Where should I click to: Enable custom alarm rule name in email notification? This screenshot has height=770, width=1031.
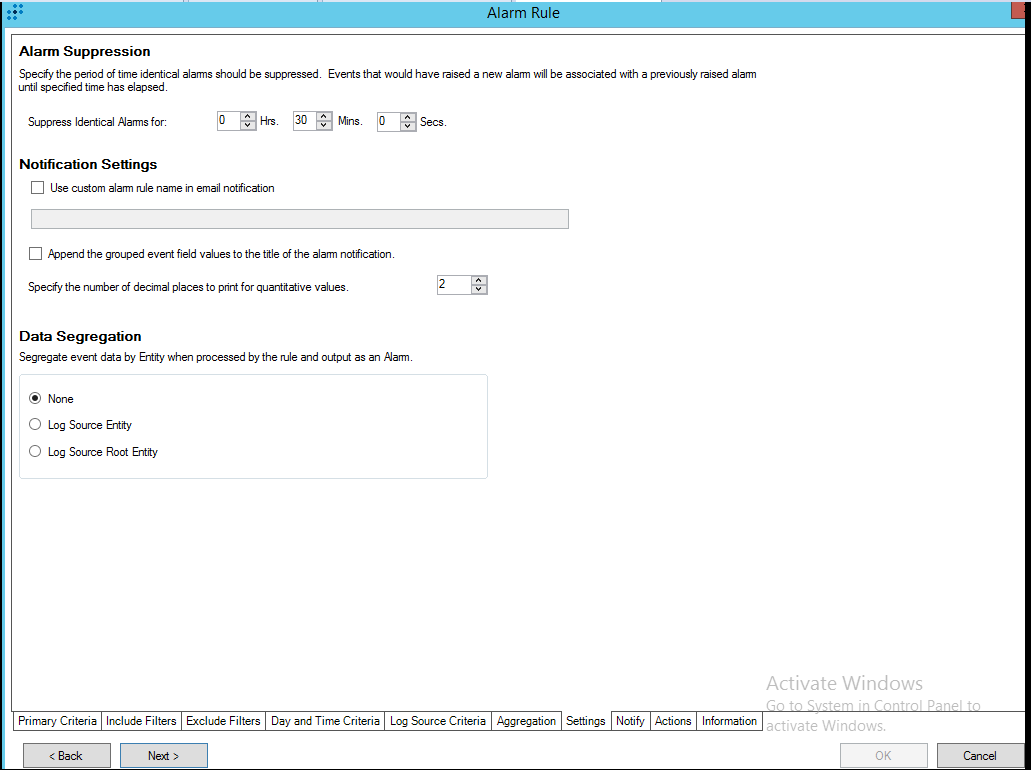[x=36, y=187]
